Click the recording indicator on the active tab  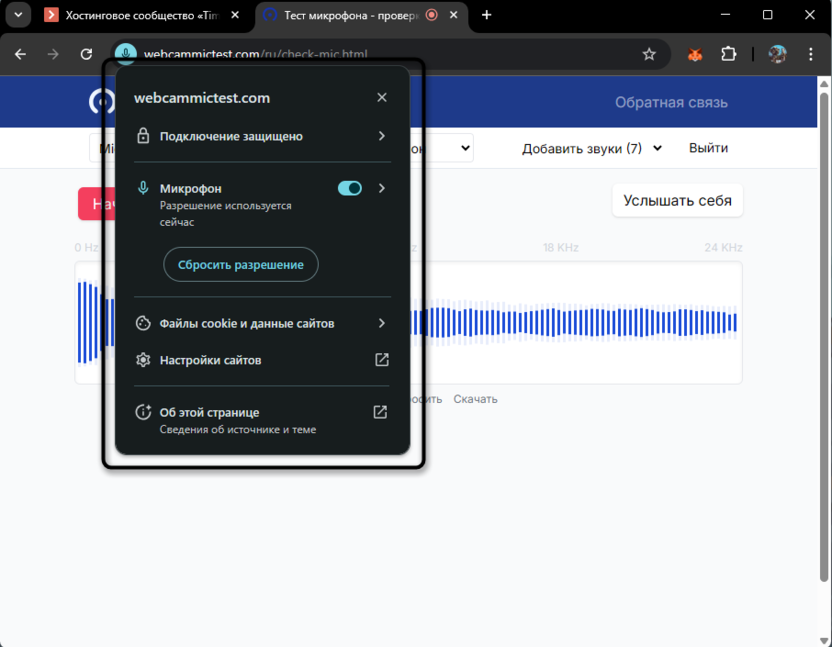click(431, 15)
